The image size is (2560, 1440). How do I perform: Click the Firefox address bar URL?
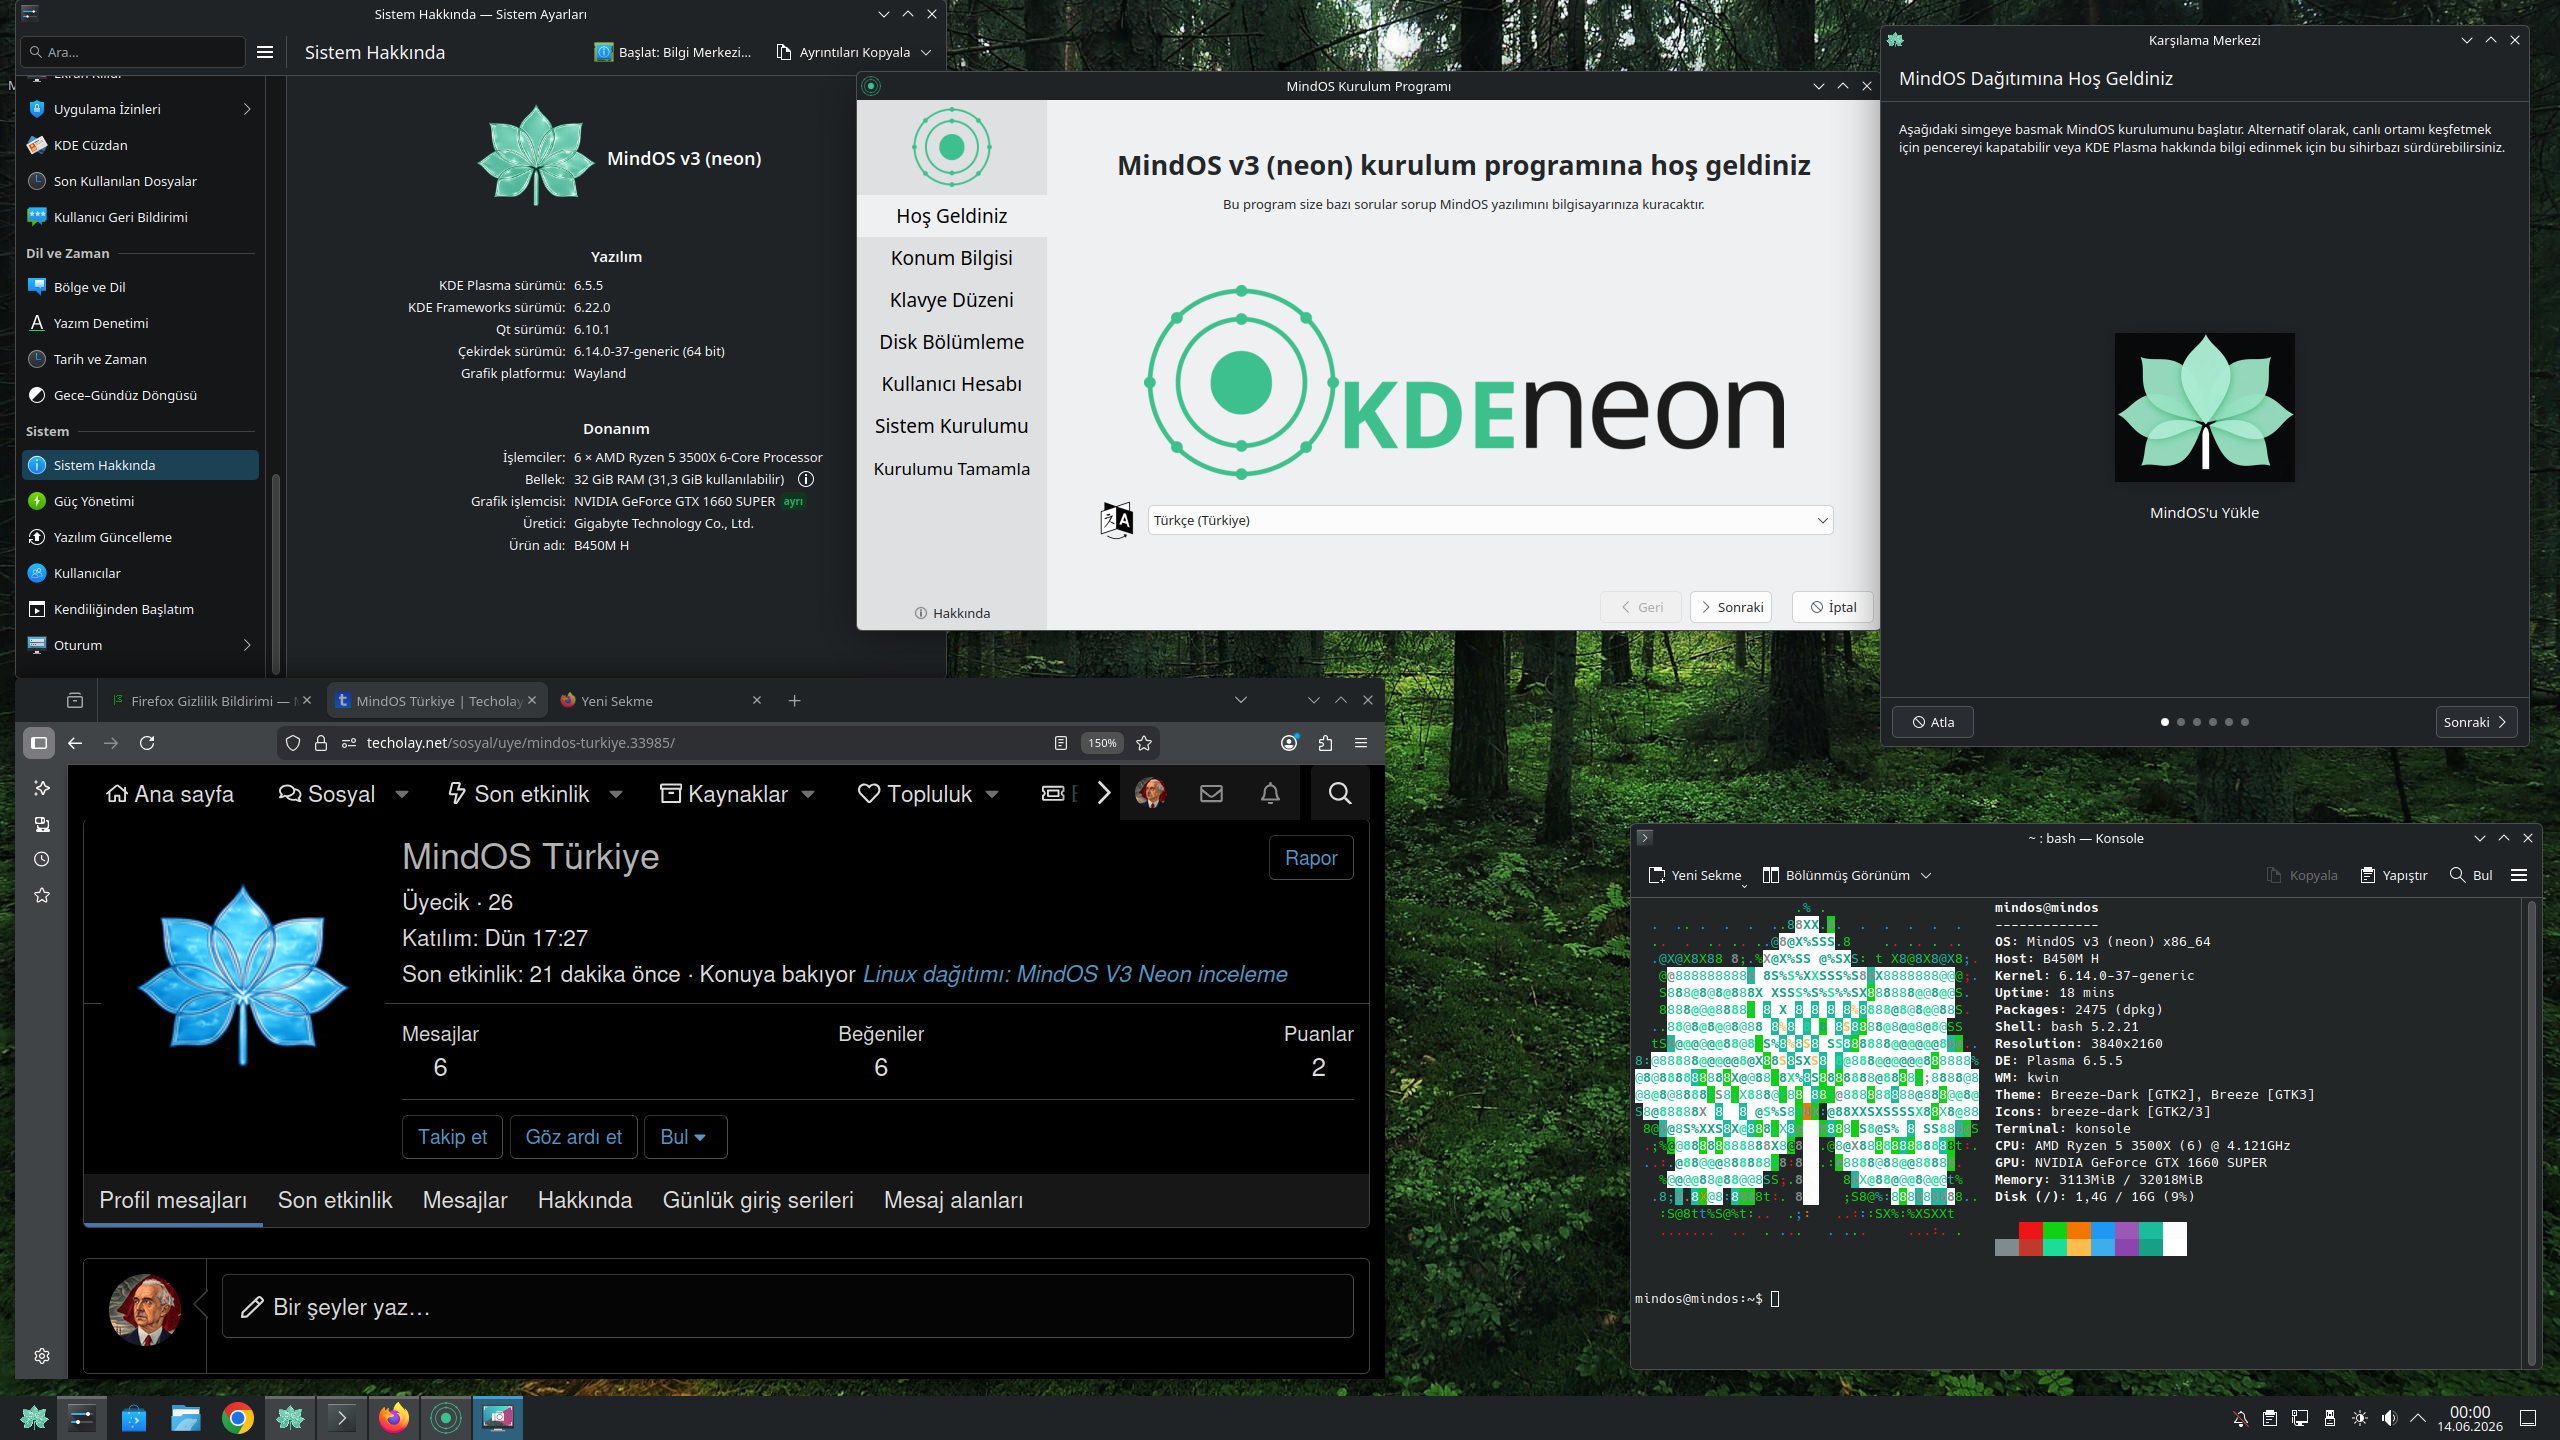(521, 743)
